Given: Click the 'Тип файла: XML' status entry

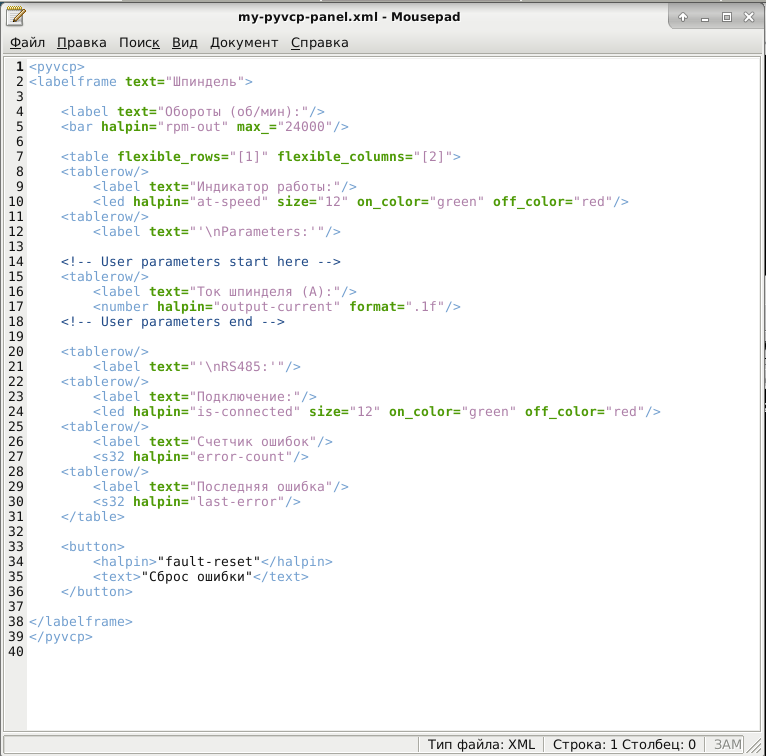Looking at the screenshot, I should coord(481,744).
